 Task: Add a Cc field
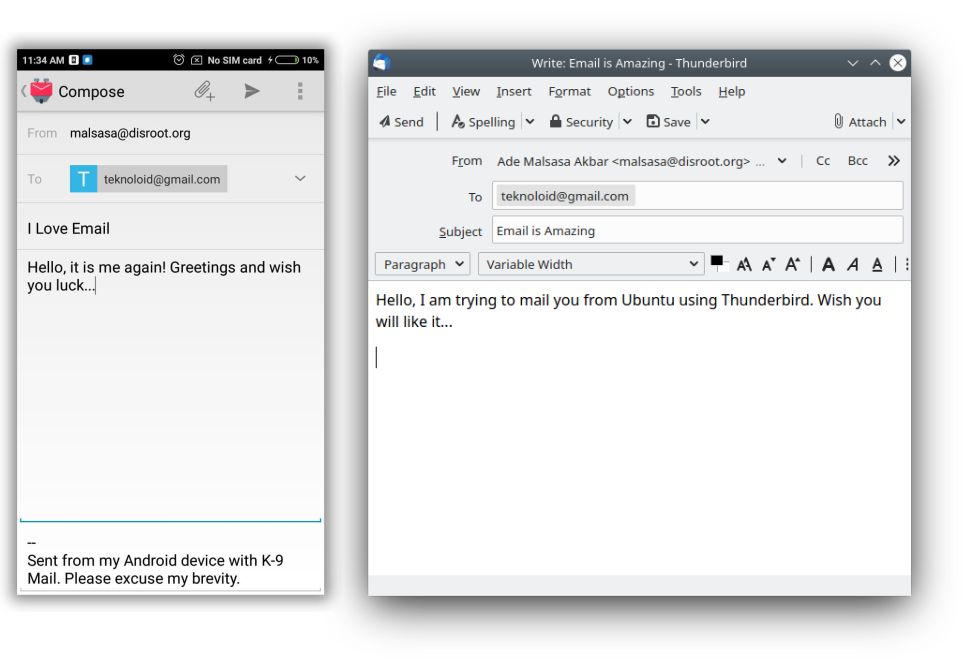coord(823,161)
